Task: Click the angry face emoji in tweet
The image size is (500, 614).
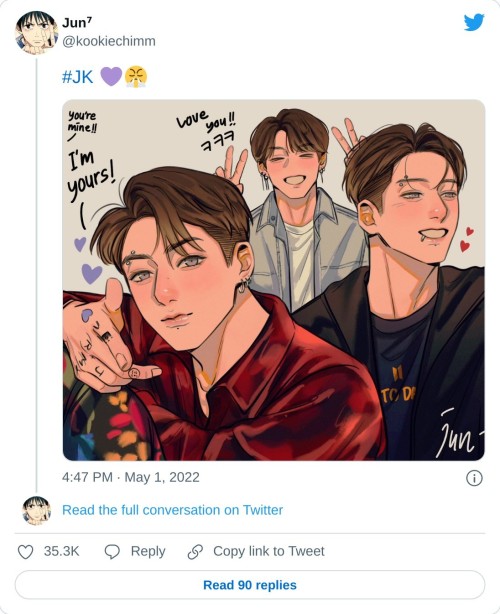Action: point(136,77)
